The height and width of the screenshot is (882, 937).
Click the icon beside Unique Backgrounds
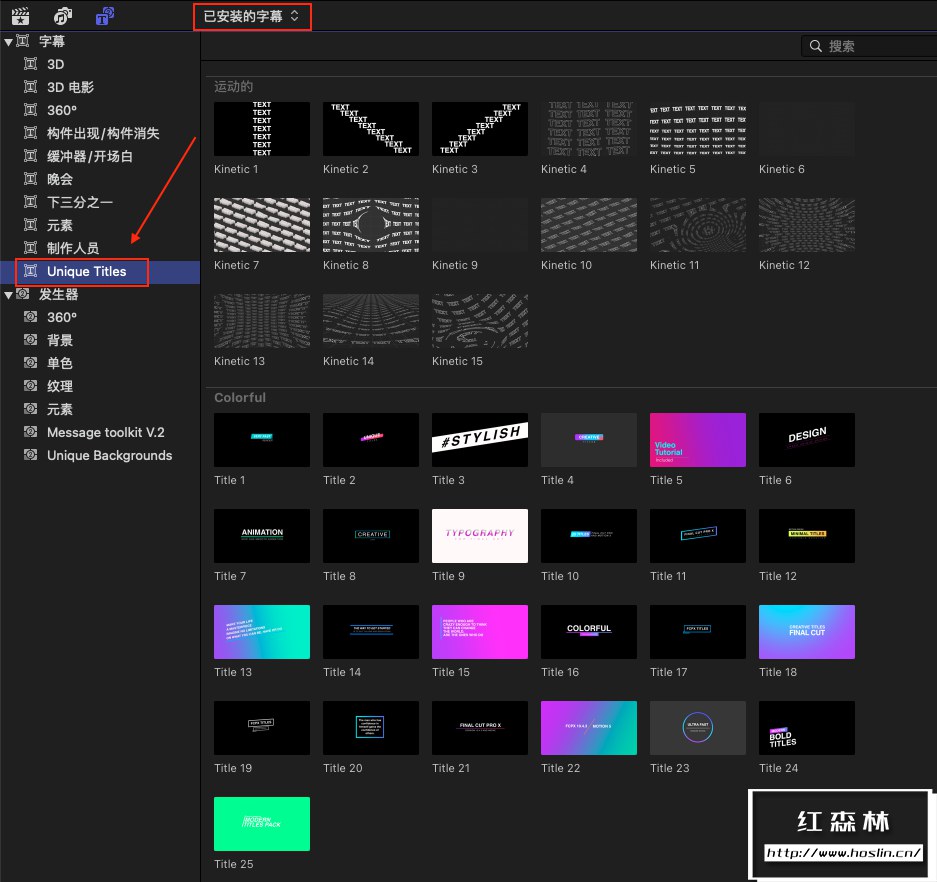tap(30, 455)
